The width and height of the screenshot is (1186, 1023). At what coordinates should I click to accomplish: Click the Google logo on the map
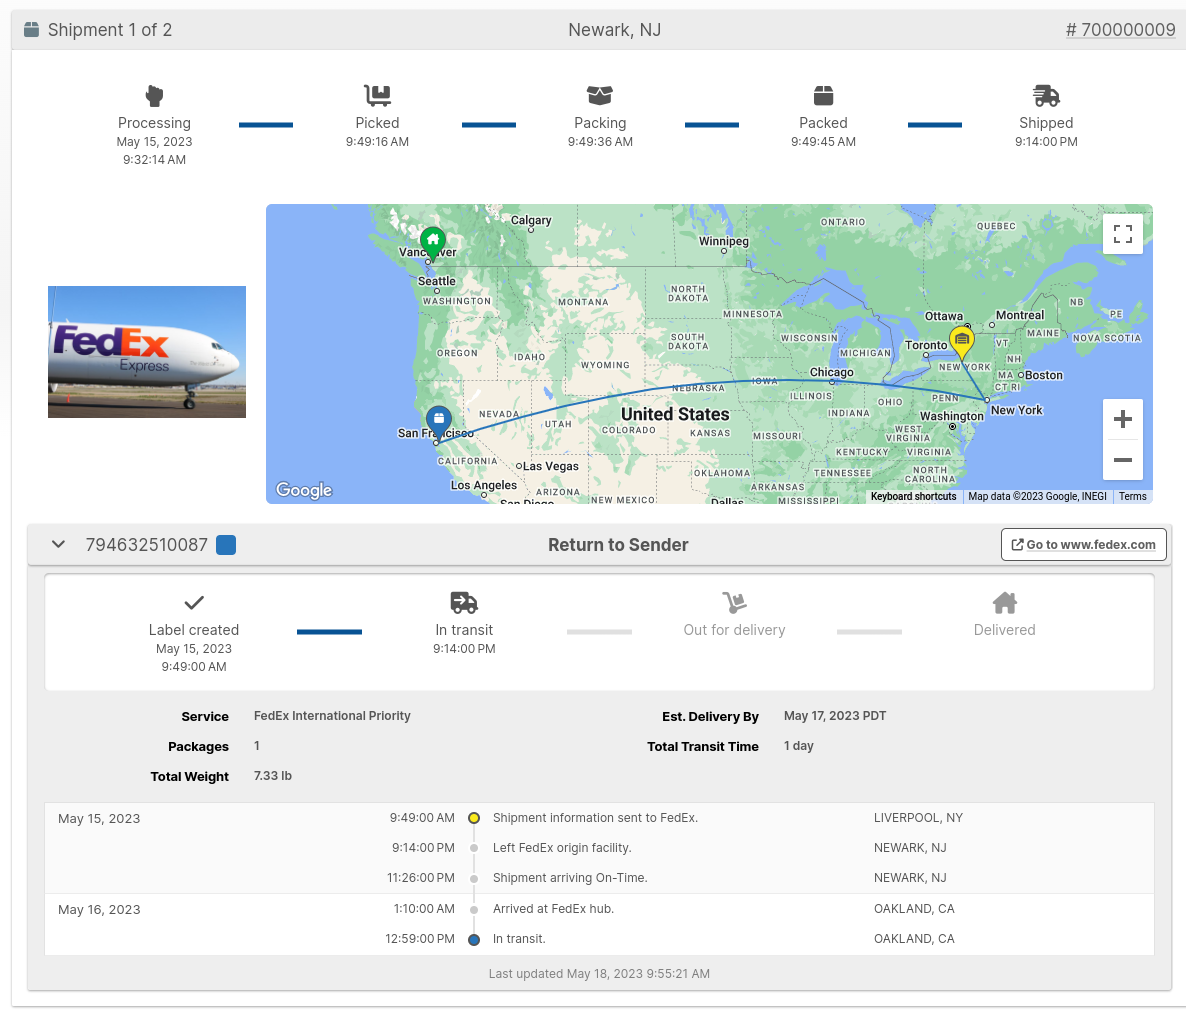(x=304, y=490)
